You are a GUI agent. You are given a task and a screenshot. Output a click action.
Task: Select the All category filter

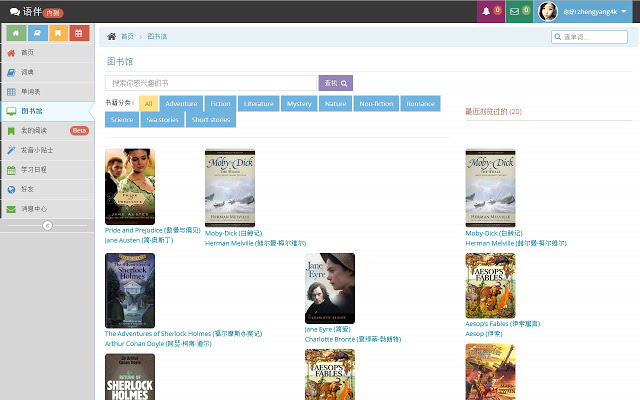149,104
